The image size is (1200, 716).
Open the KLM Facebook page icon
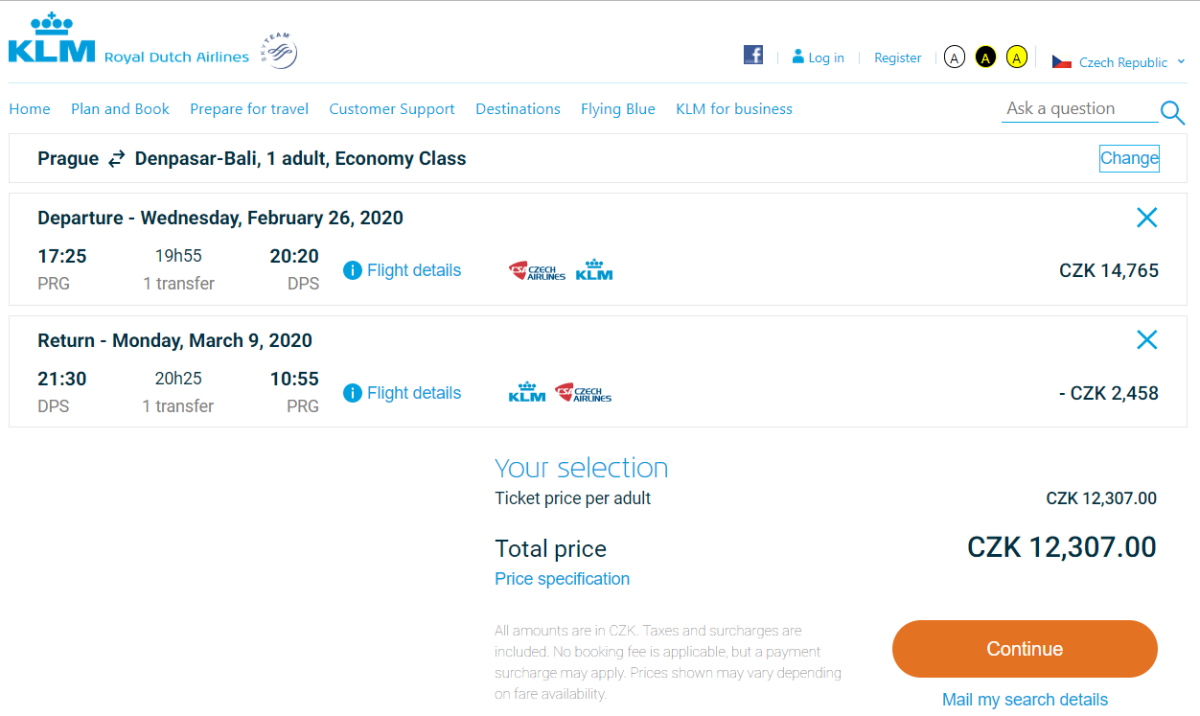pos(753,55)
